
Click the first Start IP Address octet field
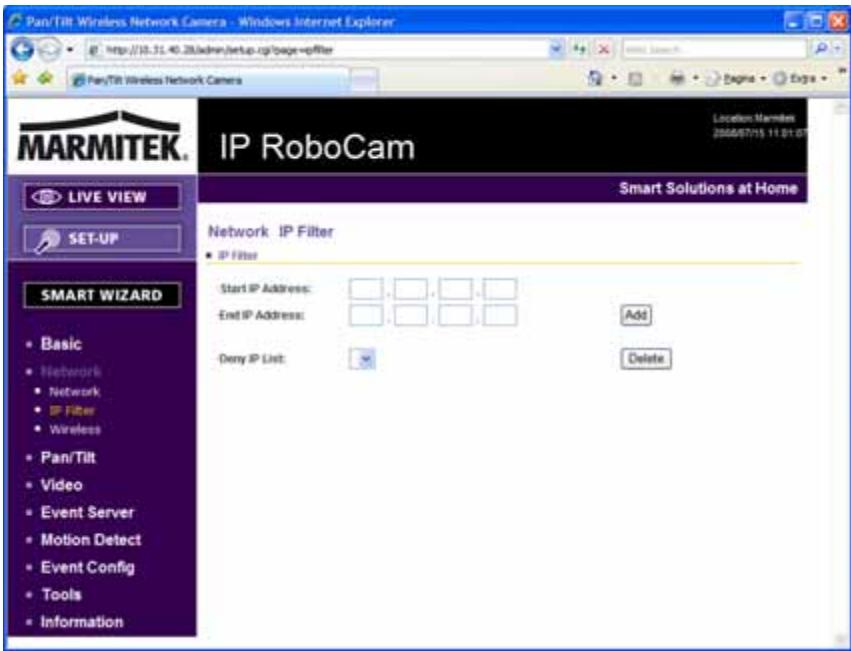pyautogui.click(x=366, y=288)
